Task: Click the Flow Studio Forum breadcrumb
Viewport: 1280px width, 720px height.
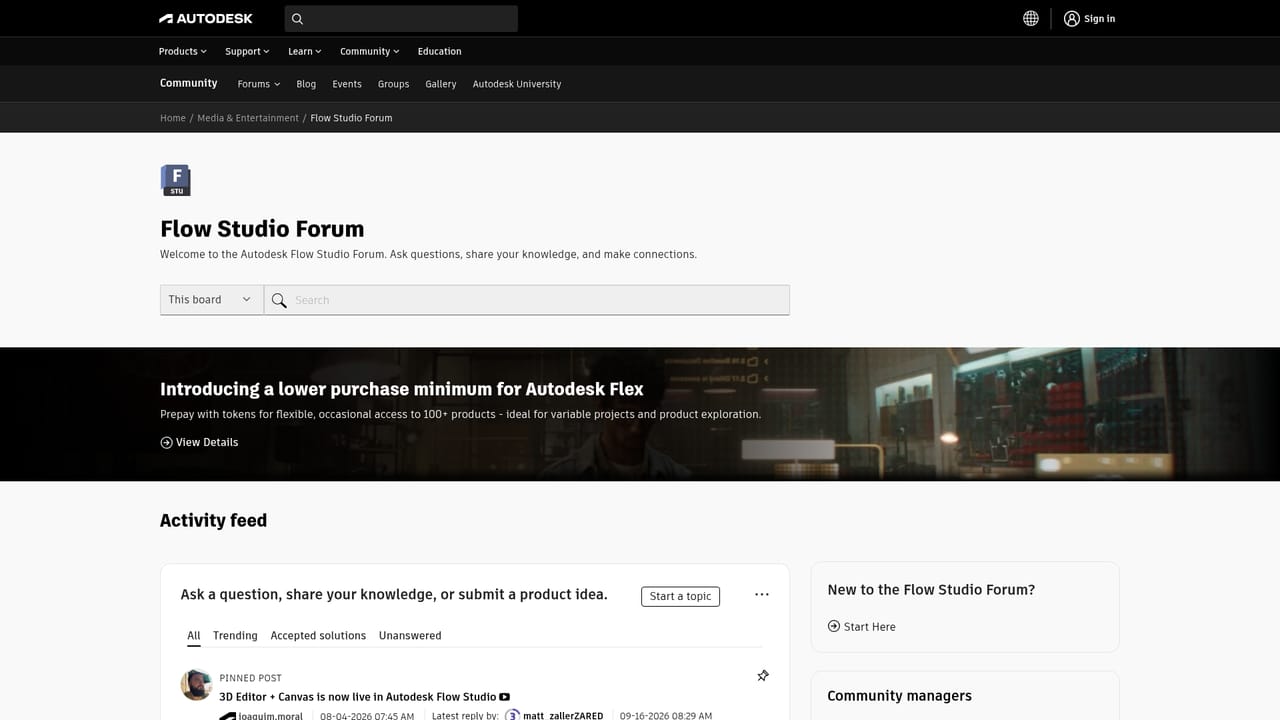Action: (x=351, y=118)
